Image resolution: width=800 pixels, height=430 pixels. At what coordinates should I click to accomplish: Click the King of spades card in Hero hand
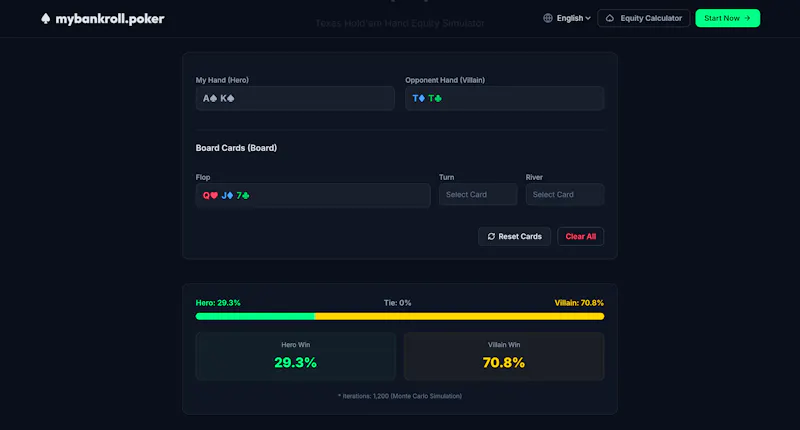[x=228, y=98]
